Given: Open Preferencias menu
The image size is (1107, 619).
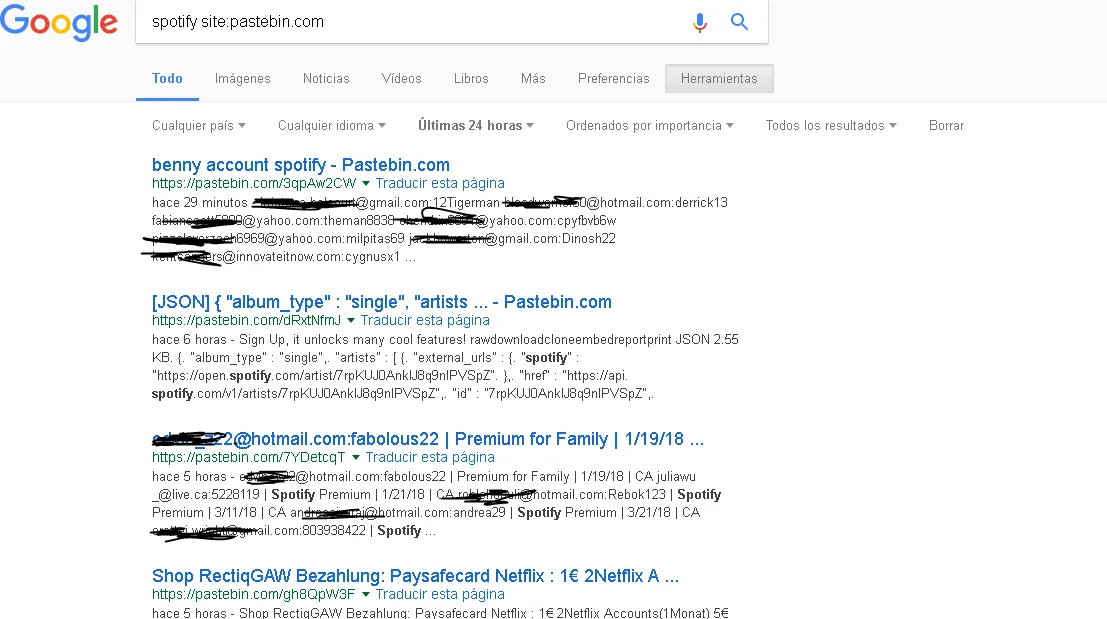Looking at the screenshot, I should click(614, 78).
